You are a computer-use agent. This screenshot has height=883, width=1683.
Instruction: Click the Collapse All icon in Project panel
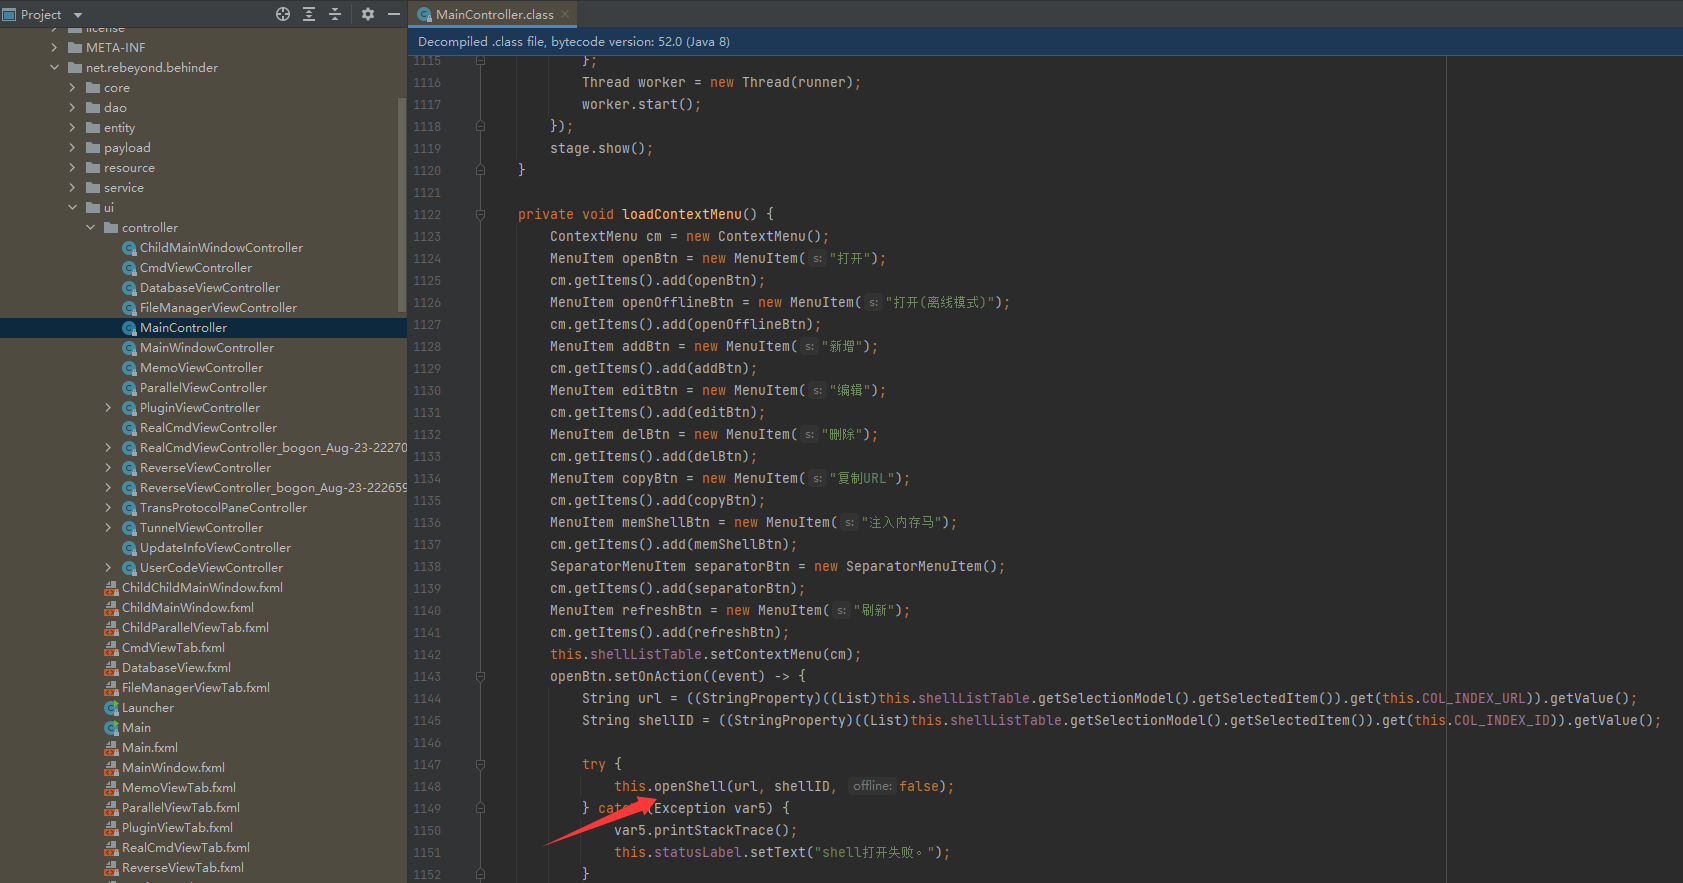[335, 14]
